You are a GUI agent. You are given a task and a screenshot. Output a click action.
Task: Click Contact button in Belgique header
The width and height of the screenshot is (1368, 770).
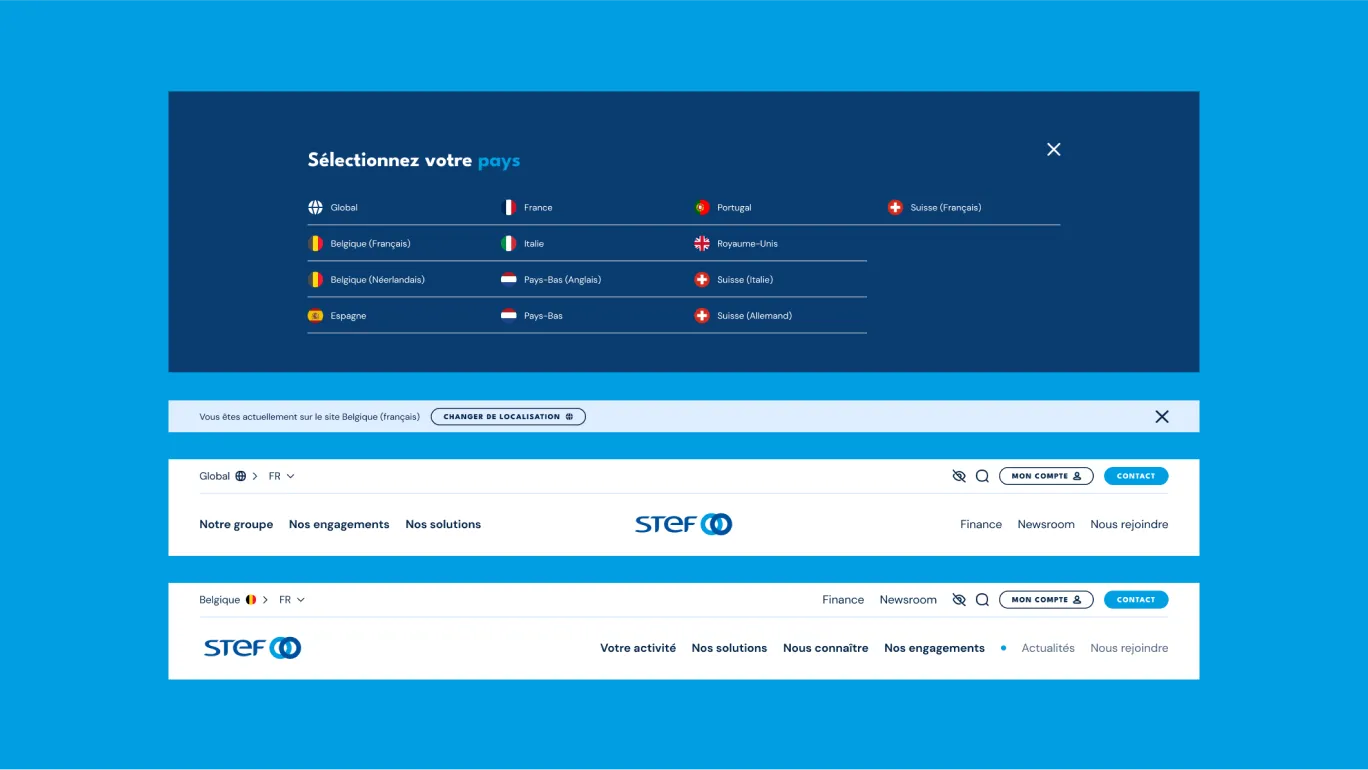[x=1136, y=600]
